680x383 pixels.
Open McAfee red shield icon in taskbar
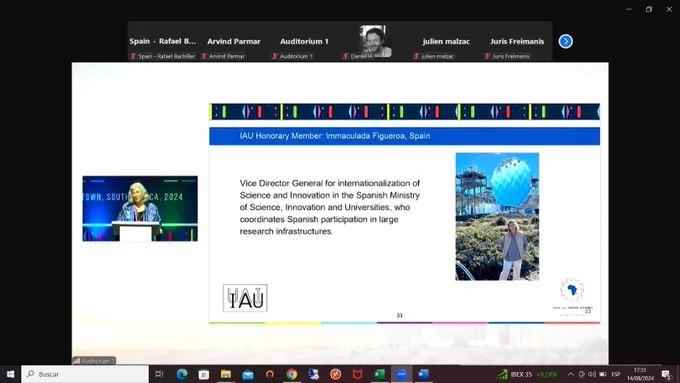tap(357, 374)
